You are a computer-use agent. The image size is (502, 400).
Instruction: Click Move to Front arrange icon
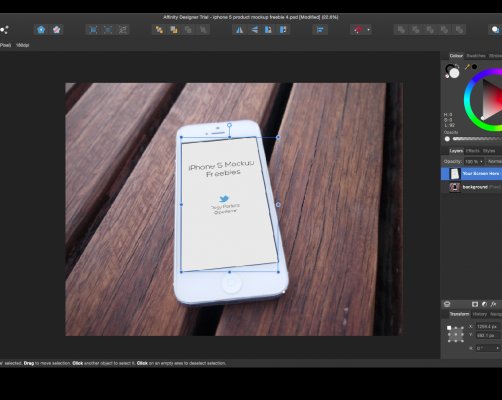(x=203, y=30)
